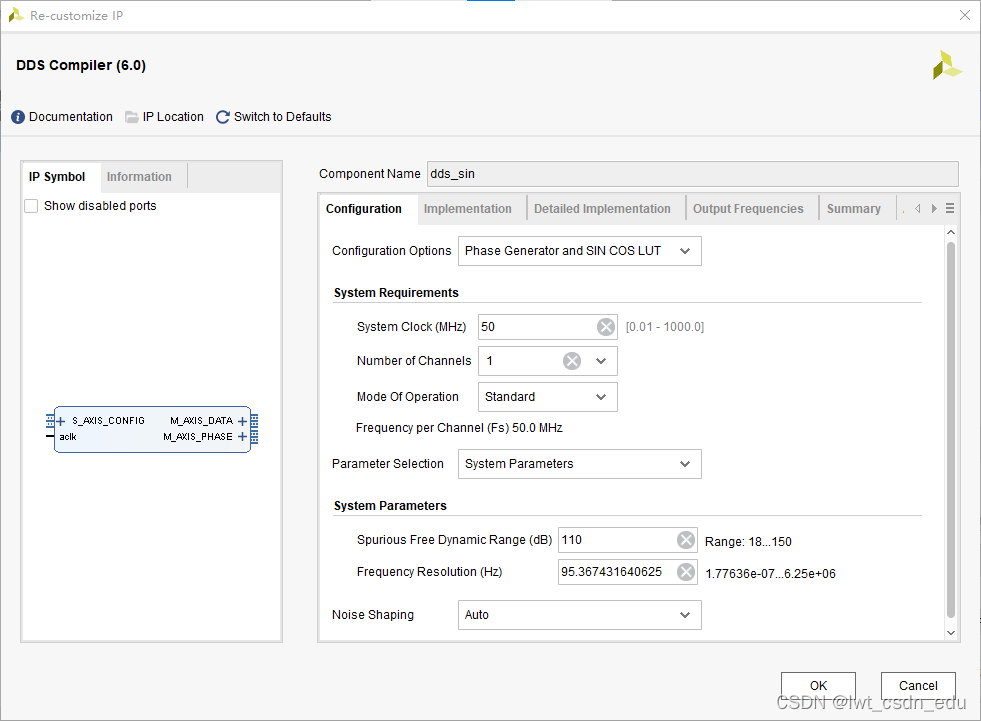
Task: Clear the Spurious Free Dynamic Range value
Action: click(686, 539)
